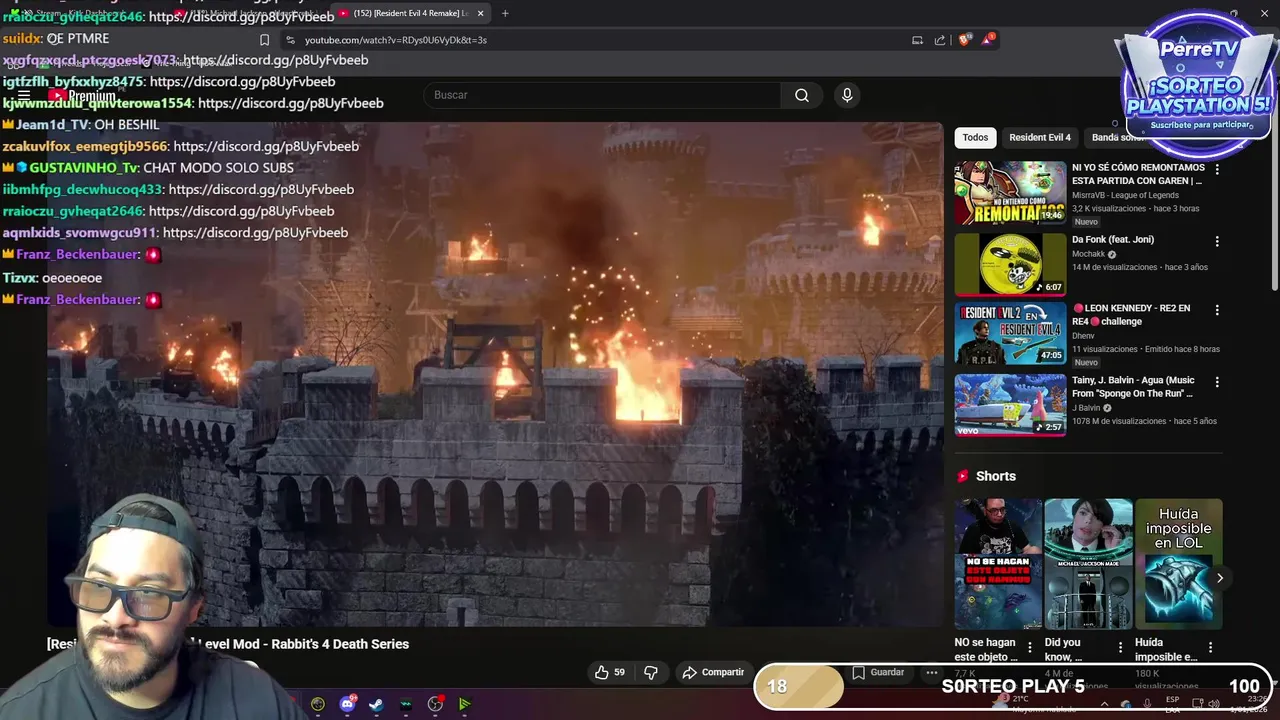Screen dimensions: 1280x720
Task: Click the green arrow taskbar app icon
Action: tap(464, 704)
